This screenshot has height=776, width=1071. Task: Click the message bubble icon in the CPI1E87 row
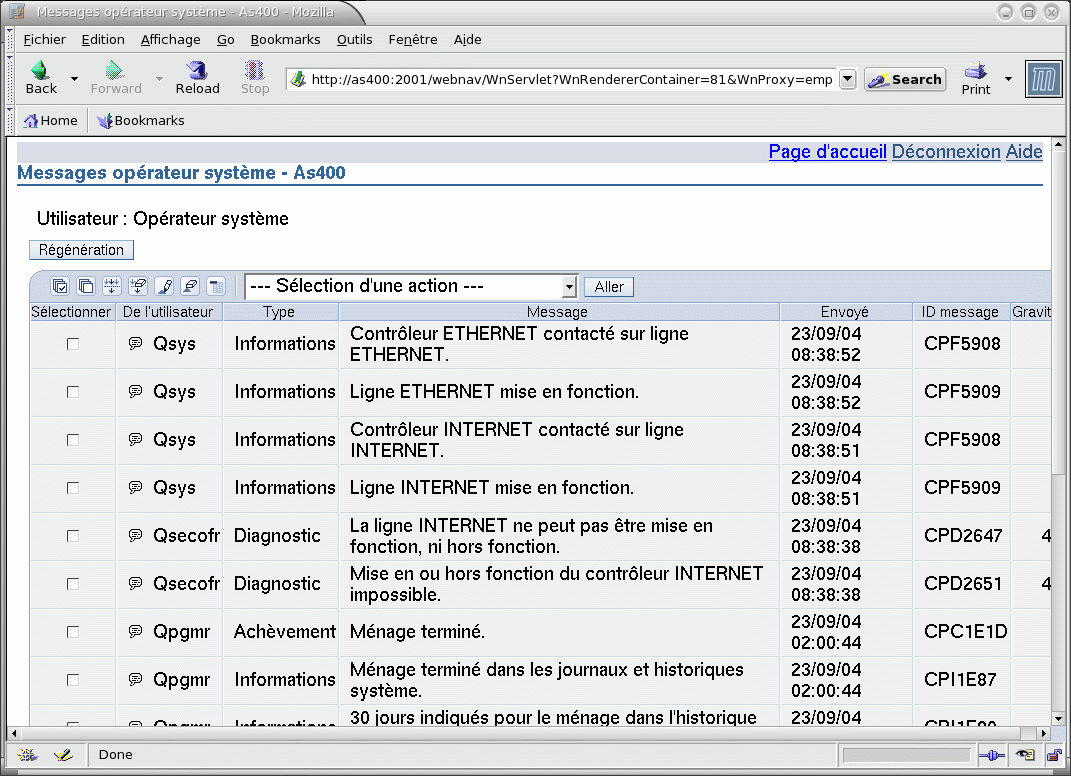pos(135,680)
